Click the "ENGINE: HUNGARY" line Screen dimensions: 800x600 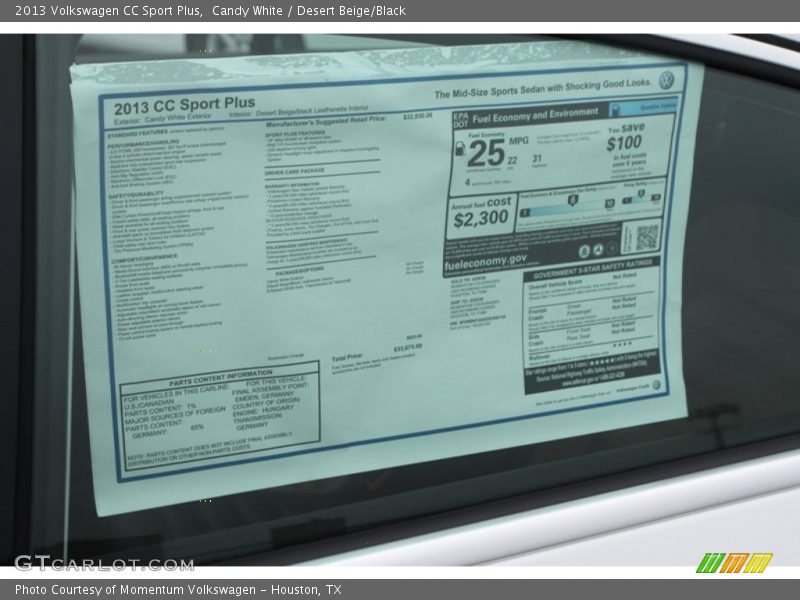[x=263, y=410]
